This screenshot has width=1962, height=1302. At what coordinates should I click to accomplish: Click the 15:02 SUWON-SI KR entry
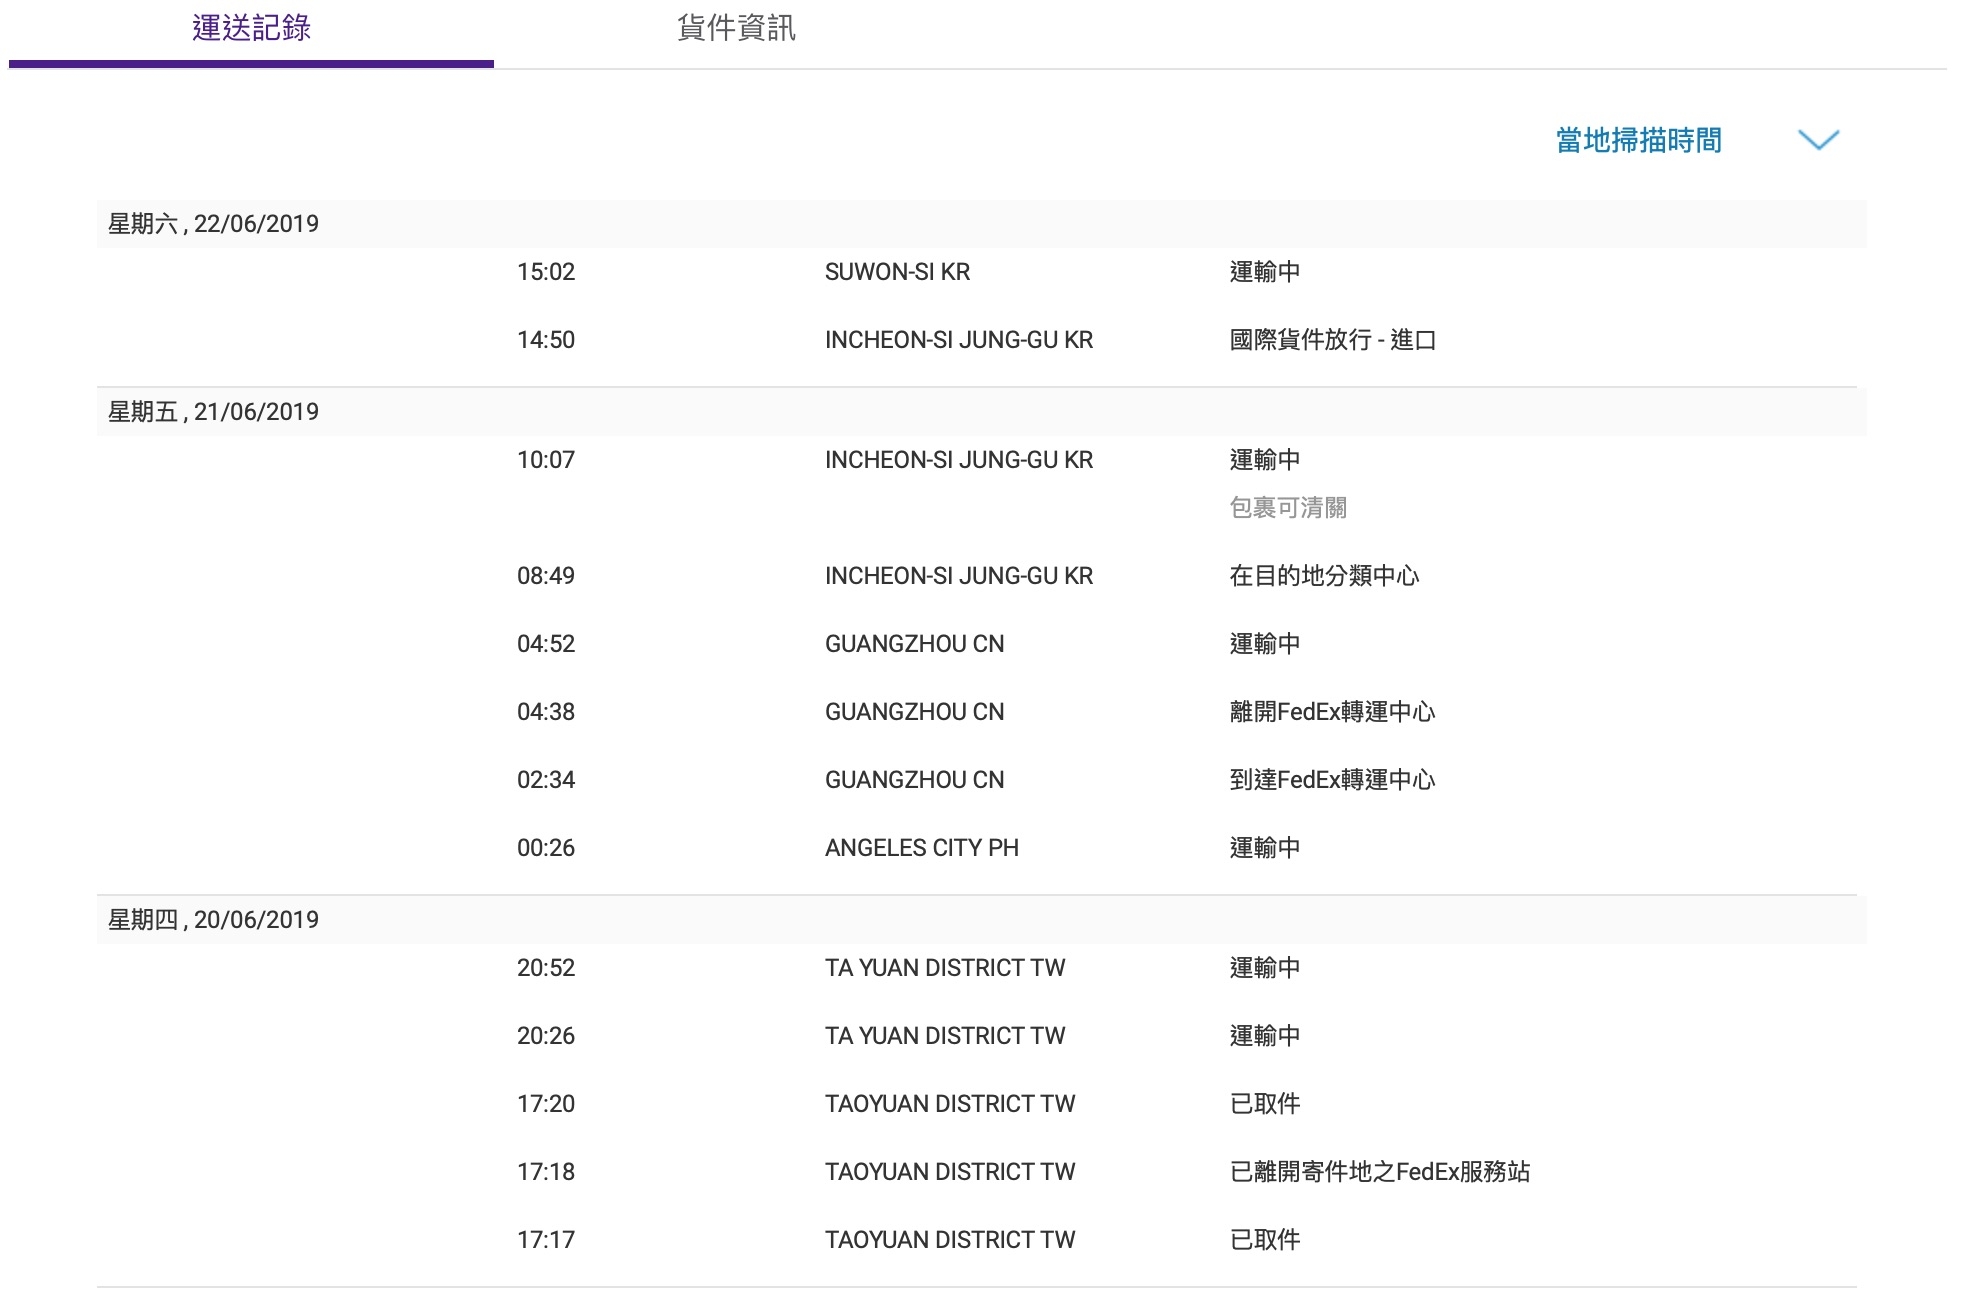(981, 272)
